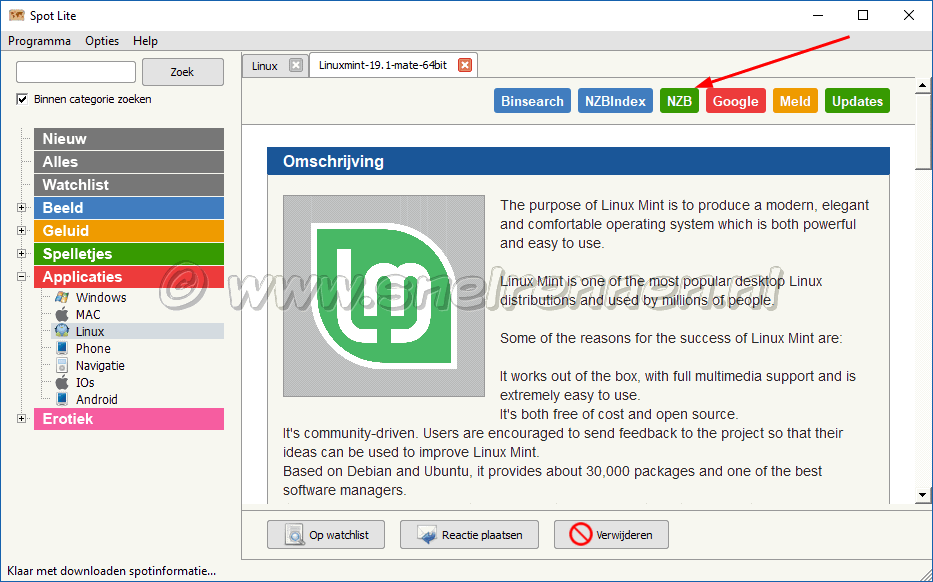933x582 pixels.
Task: Select the Navigatie subcategory
Action: coord(100,365)
